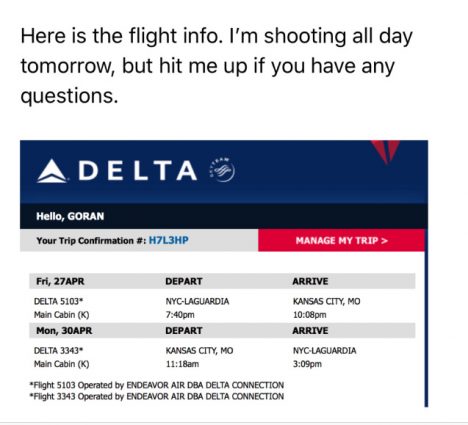Click KANSAS CITY, MO arrival on Friday
This screenshot has width=468, height=425.
(x=327, y=301)
